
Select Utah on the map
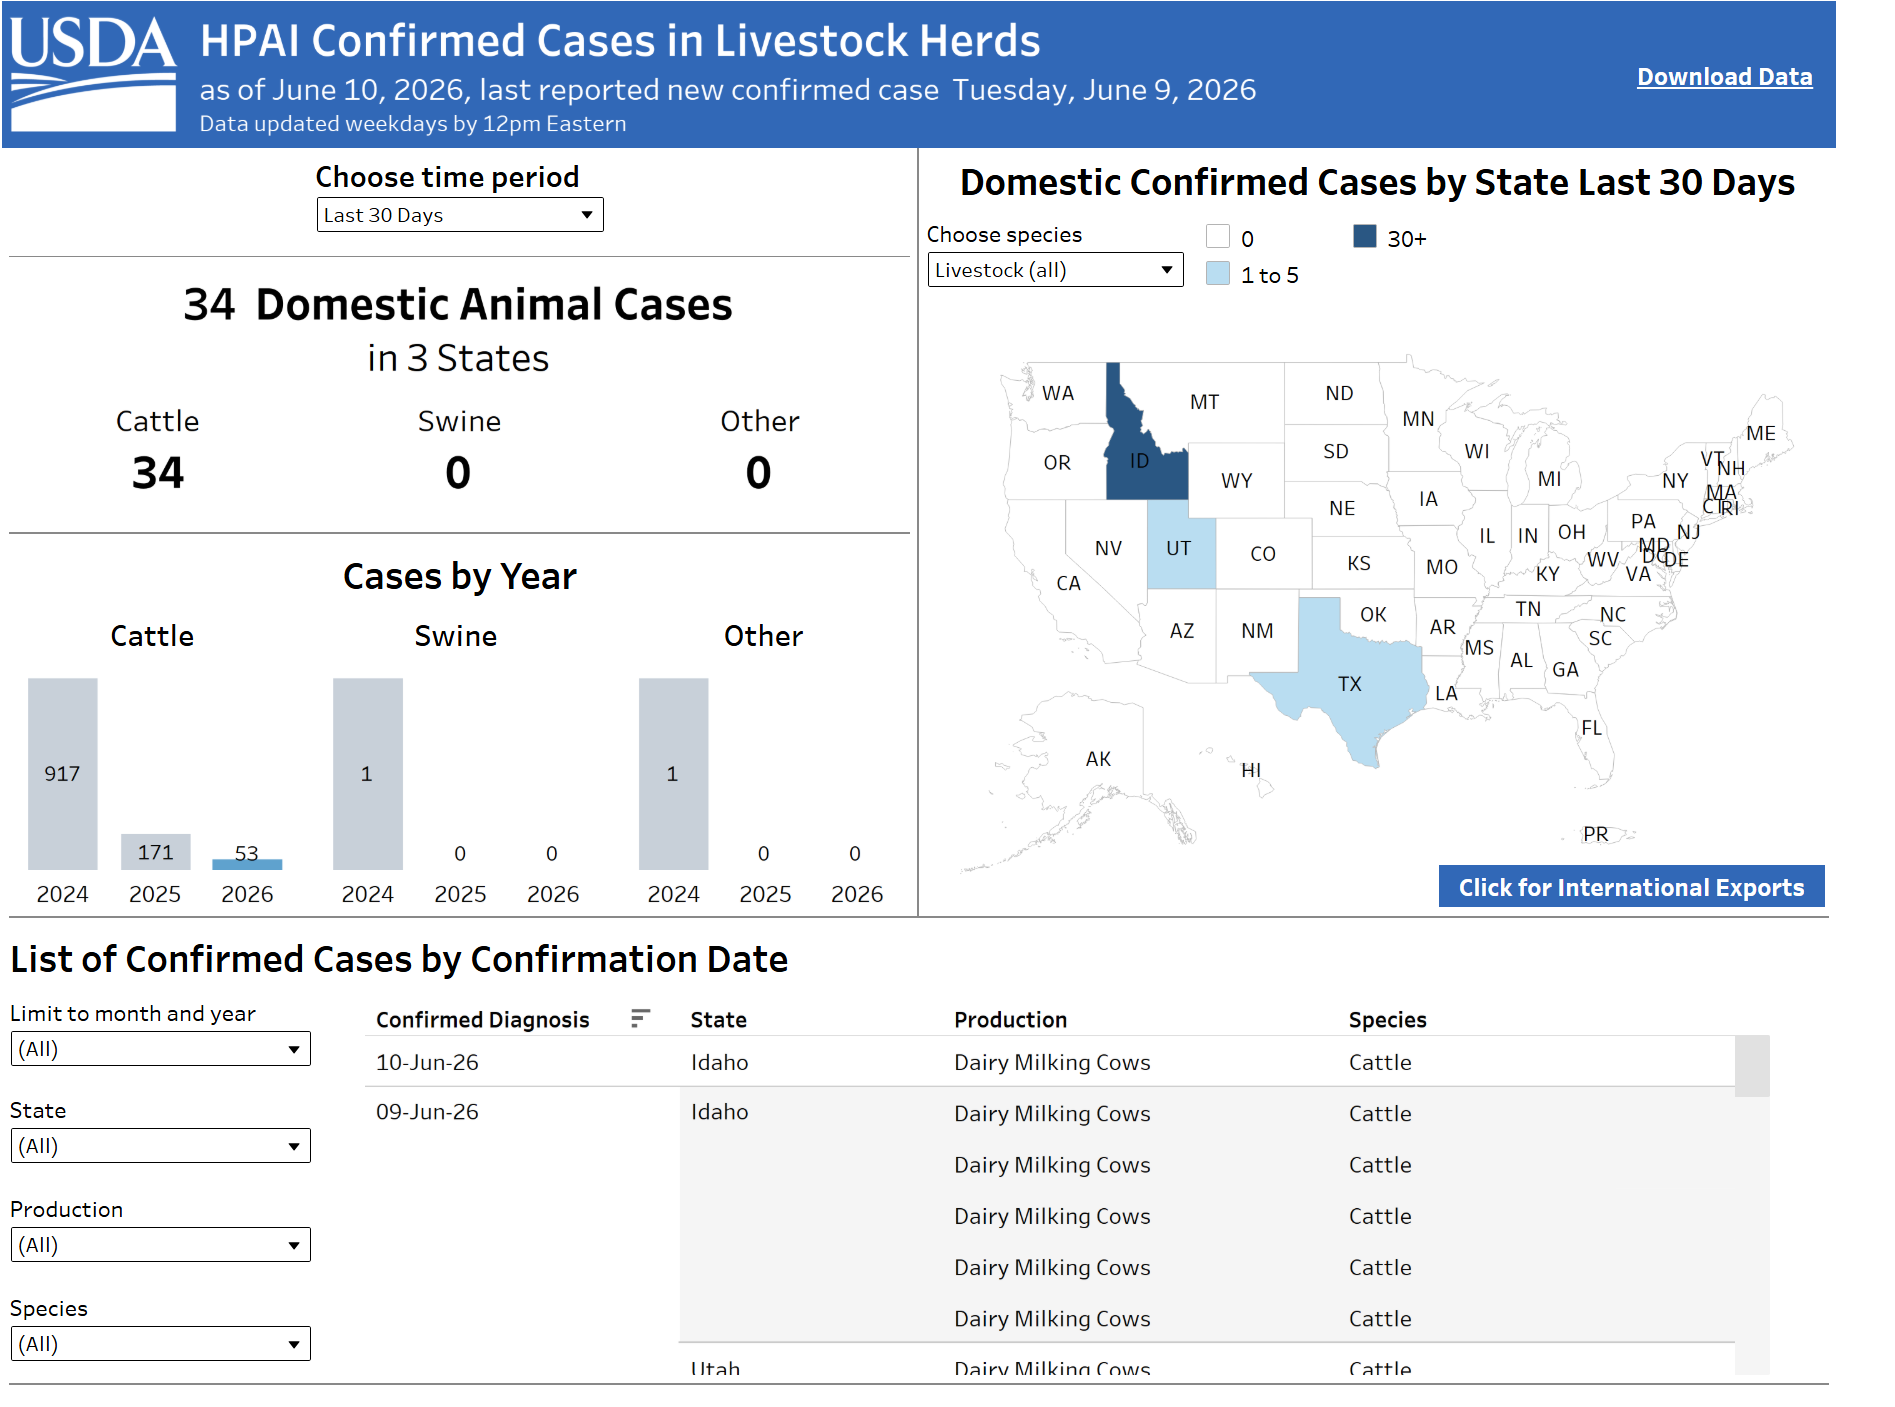pyautogui.click(x=1179, y=546)
